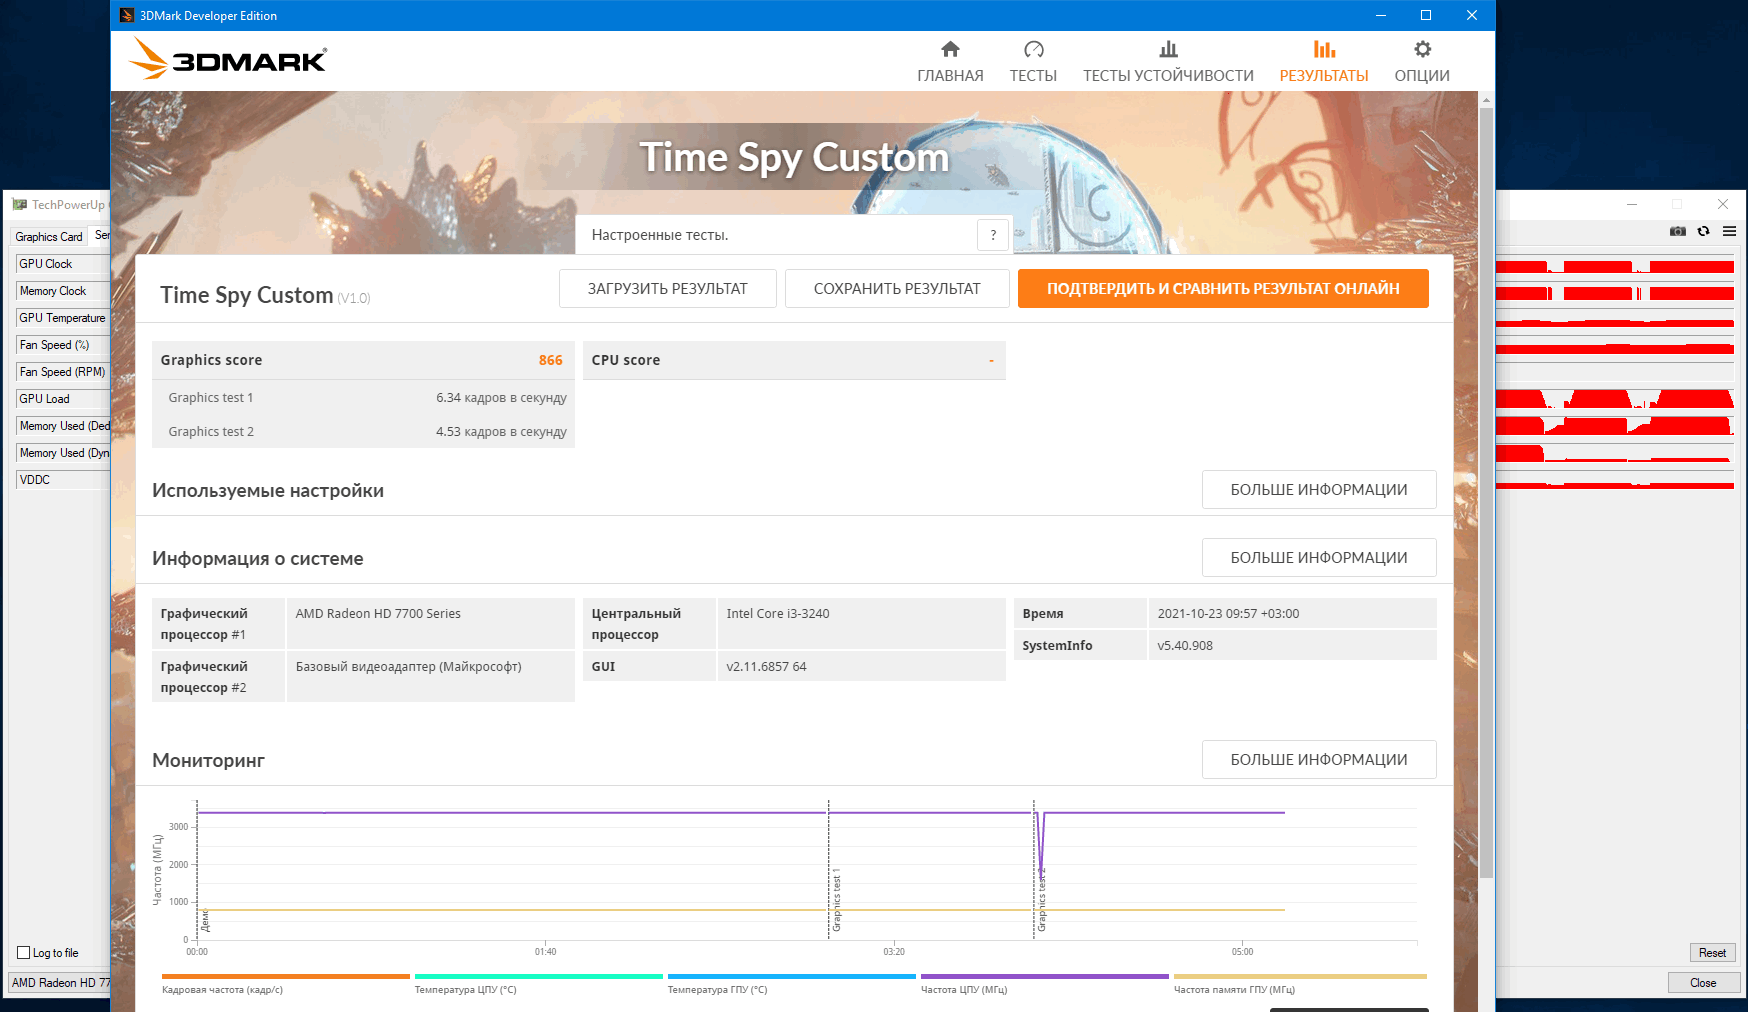Open the РЕЗУЛЬТАТЫ tab
Image resolution: width=1748 pixels, height=1012 pixels.
point(1324,62)
